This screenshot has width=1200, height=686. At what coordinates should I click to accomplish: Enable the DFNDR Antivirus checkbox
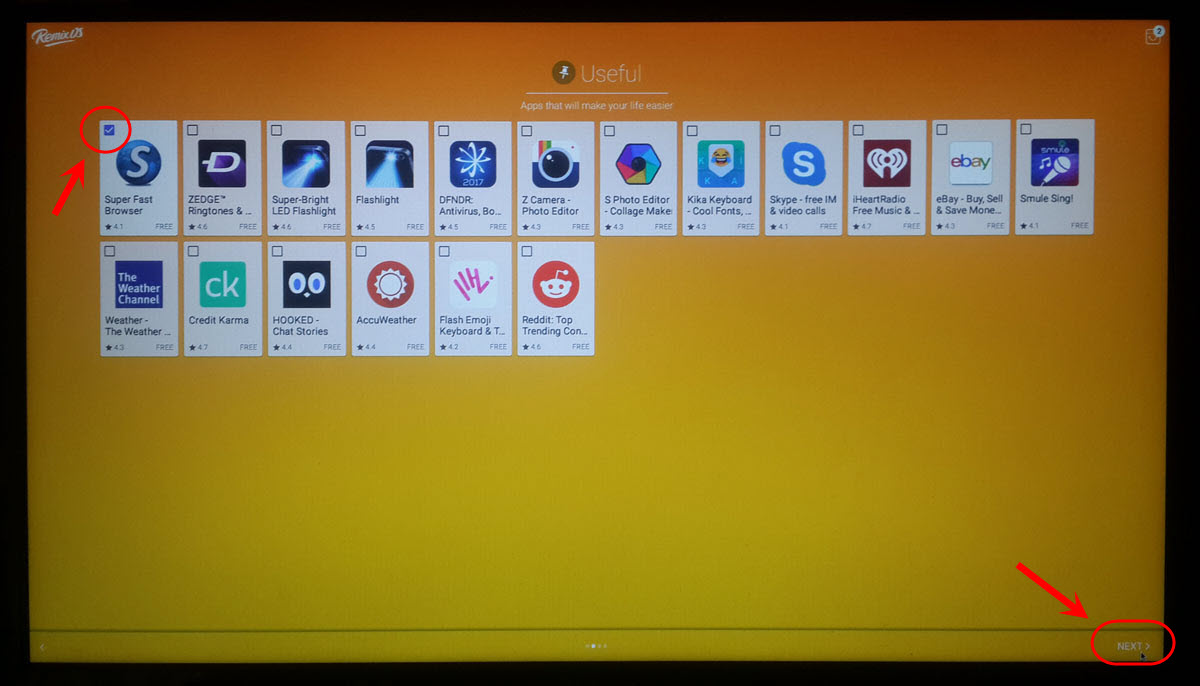pyautogui.click(x=443, y=130)
